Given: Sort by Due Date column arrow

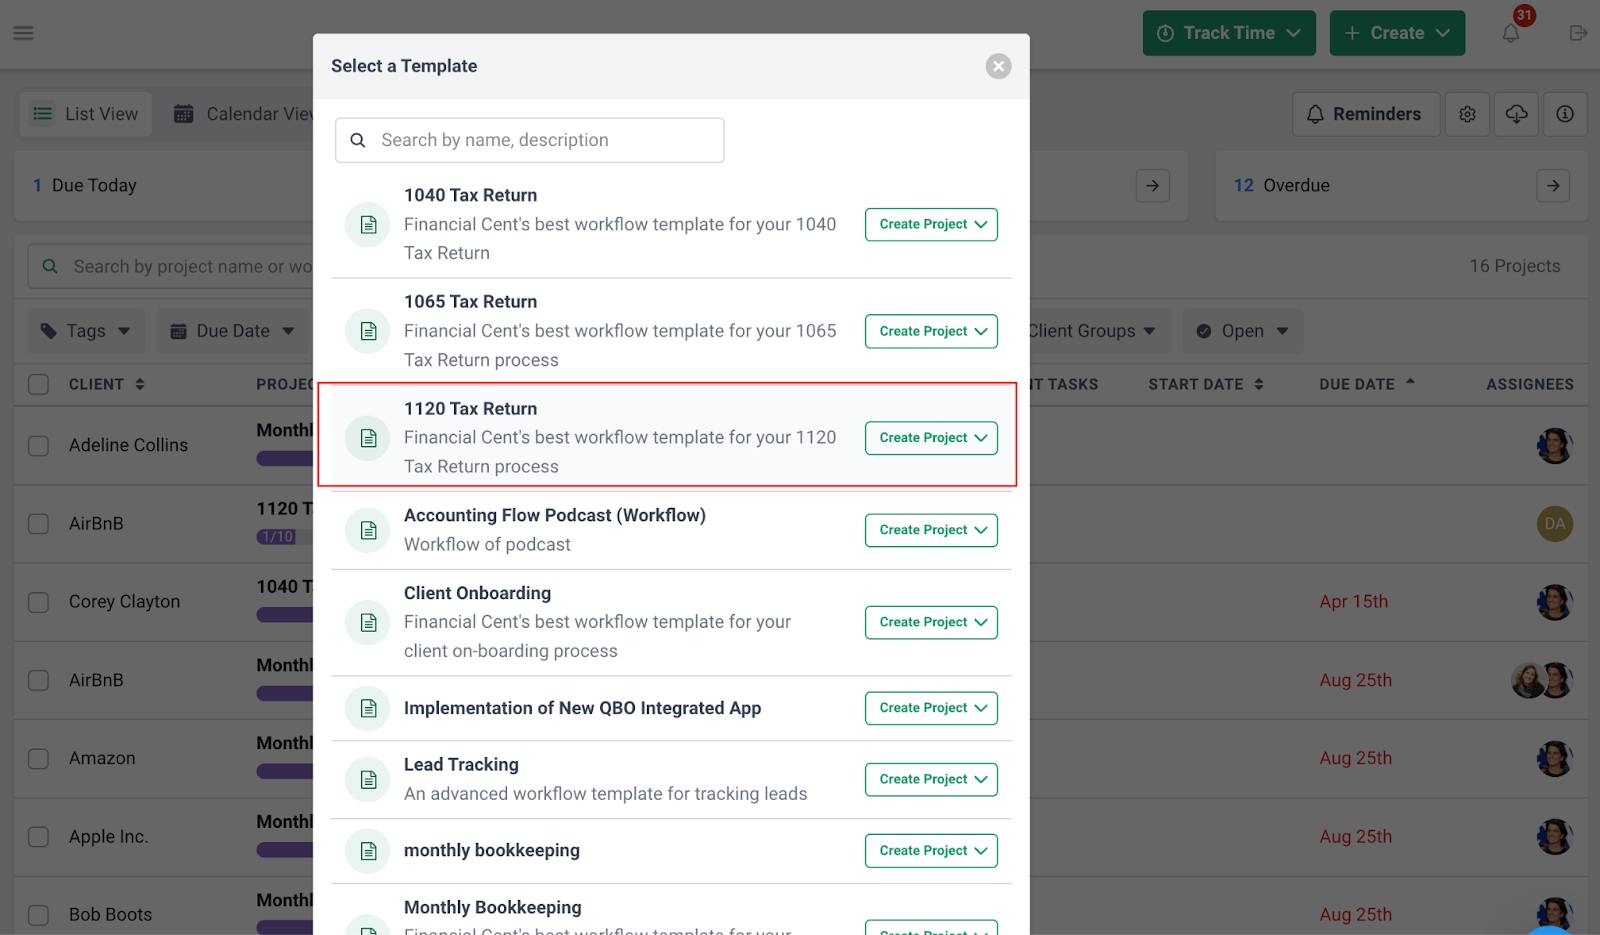Looking at the screenshot, I should (x=1410, y=382).
